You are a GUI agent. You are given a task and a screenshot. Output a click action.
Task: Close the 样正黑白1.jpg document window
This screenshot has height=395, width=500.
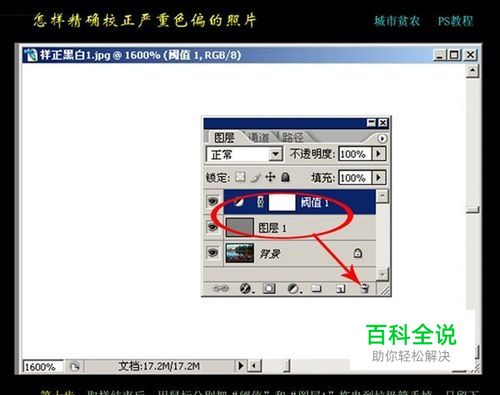pyautogui.click(x=470, y=55)
